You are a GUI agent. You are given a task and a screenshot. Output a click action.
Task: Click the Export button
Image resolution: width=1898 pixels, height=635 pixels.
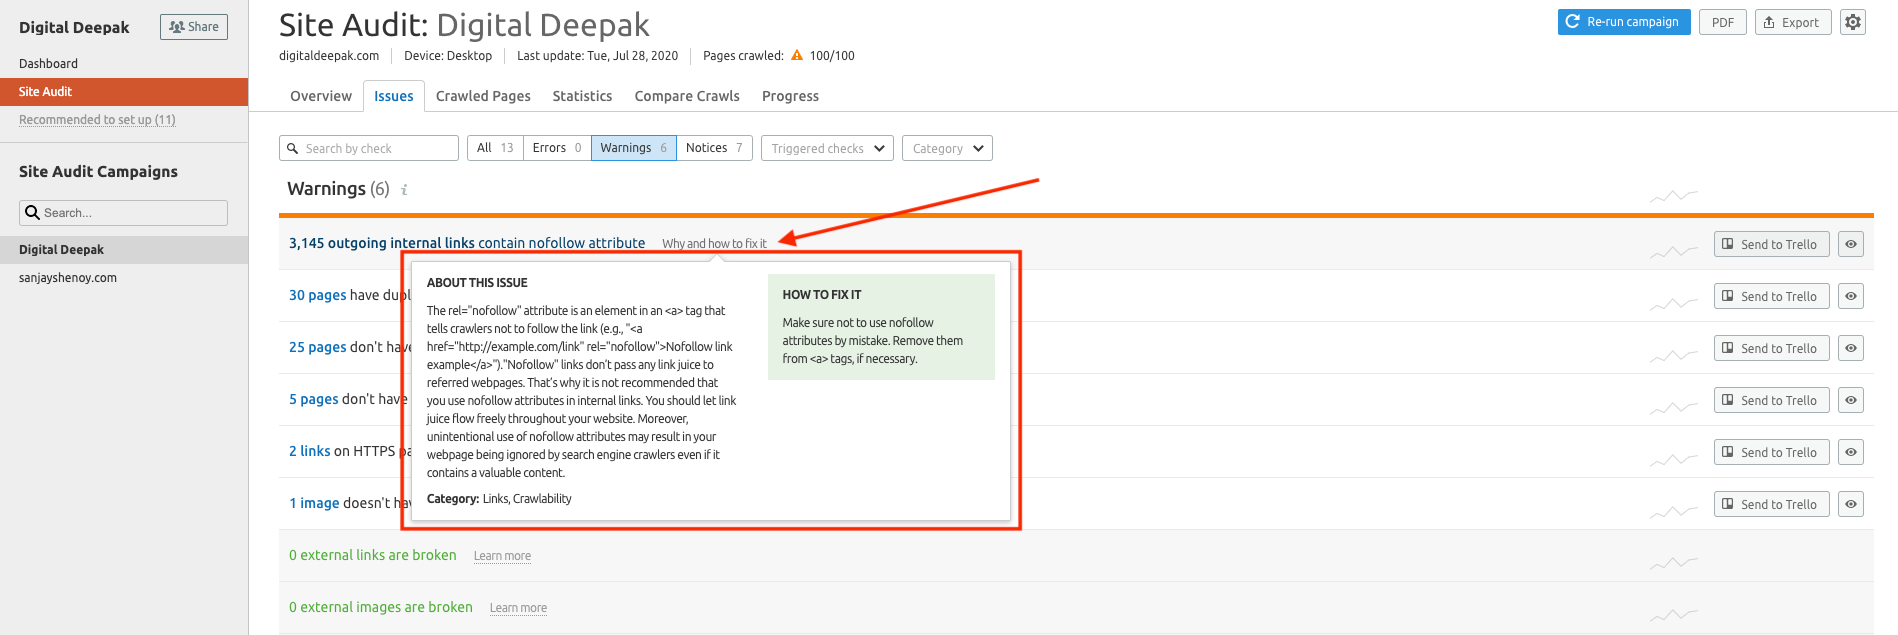[x=1793, y=22]
